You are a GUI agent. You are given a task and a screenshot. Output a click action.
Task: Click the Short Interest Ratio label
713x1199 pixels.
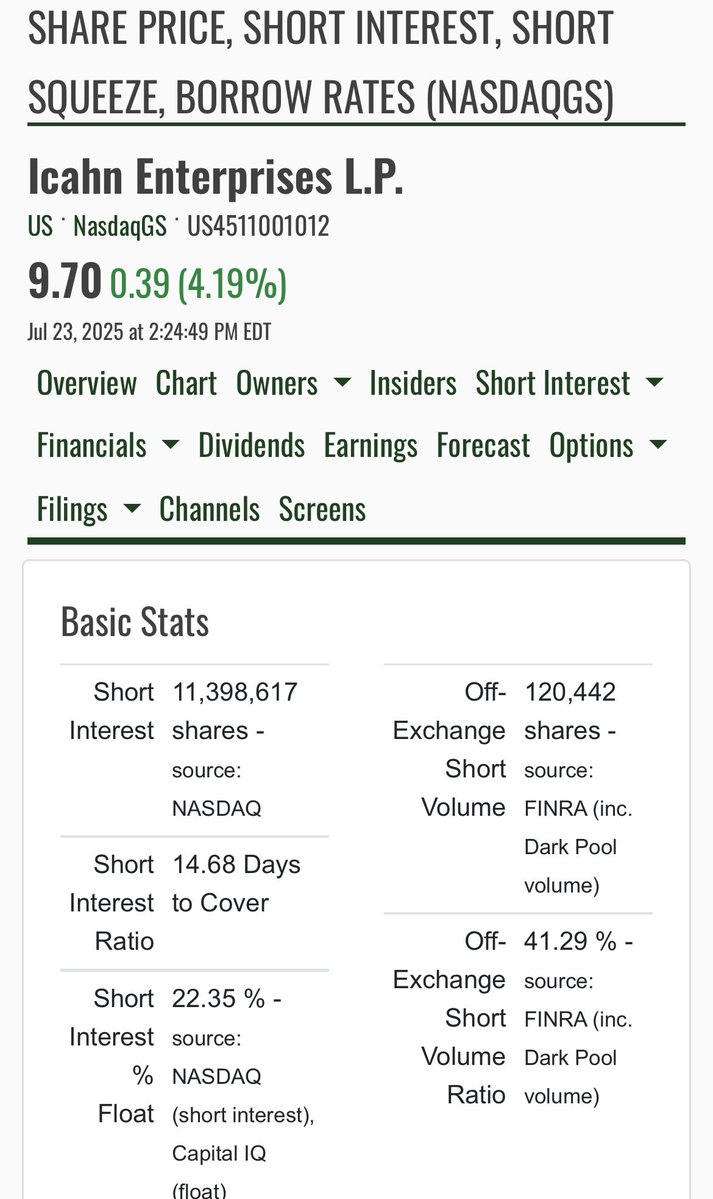pos(112,902)
